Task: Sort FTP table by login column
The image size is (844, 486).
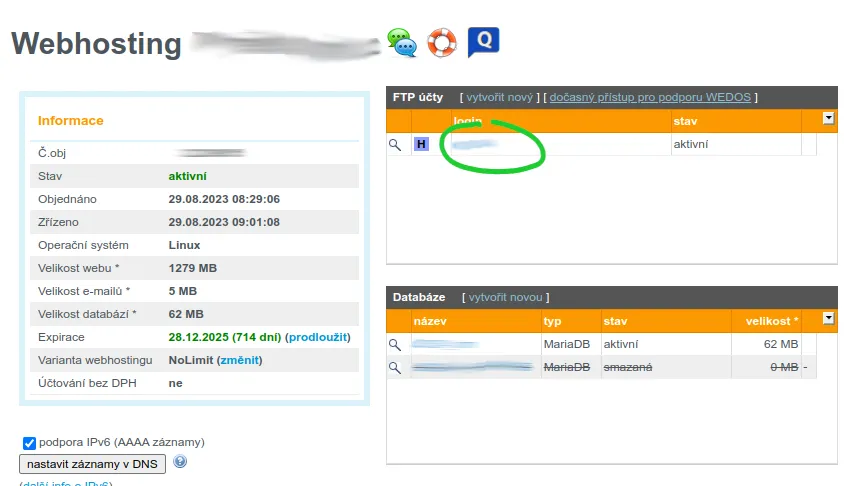Action: coord(467,121)
